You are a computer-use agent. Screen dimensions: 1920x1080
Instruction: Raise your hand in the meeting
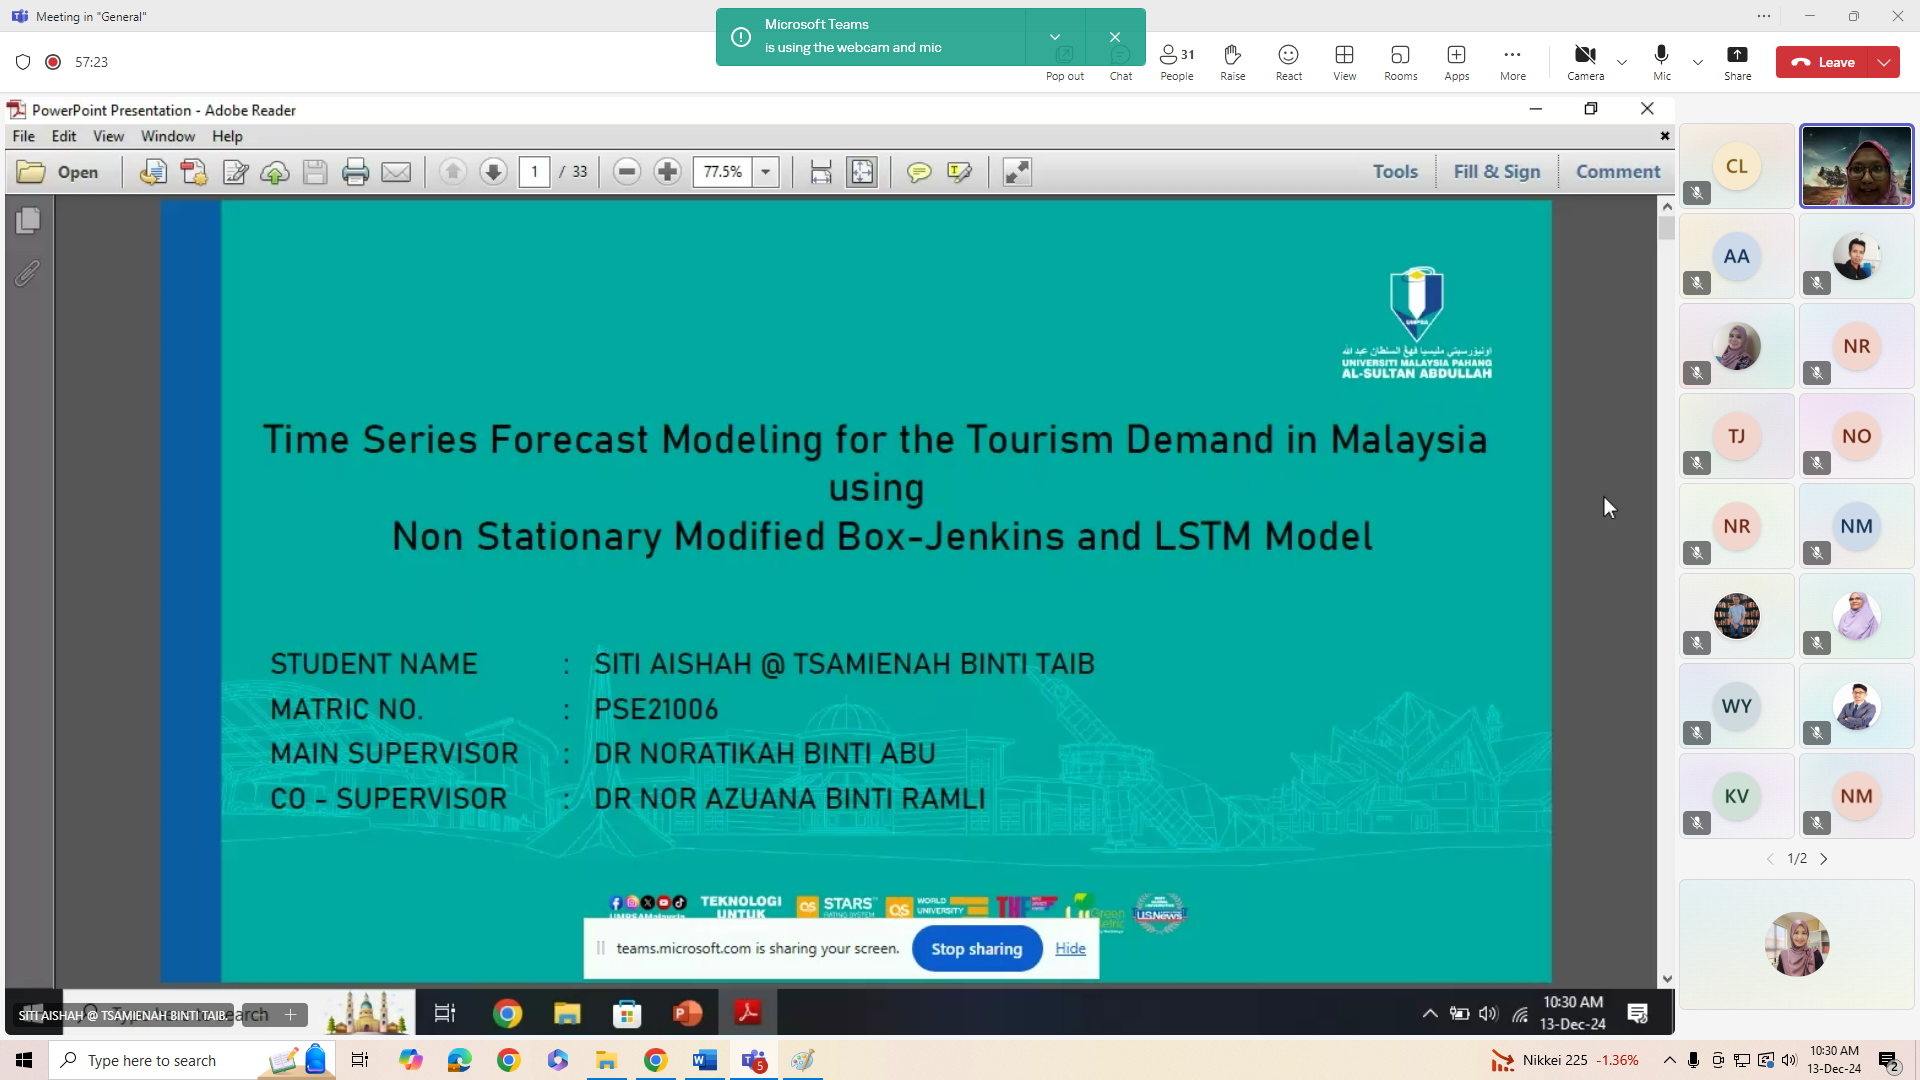(x=1233, y=62)
